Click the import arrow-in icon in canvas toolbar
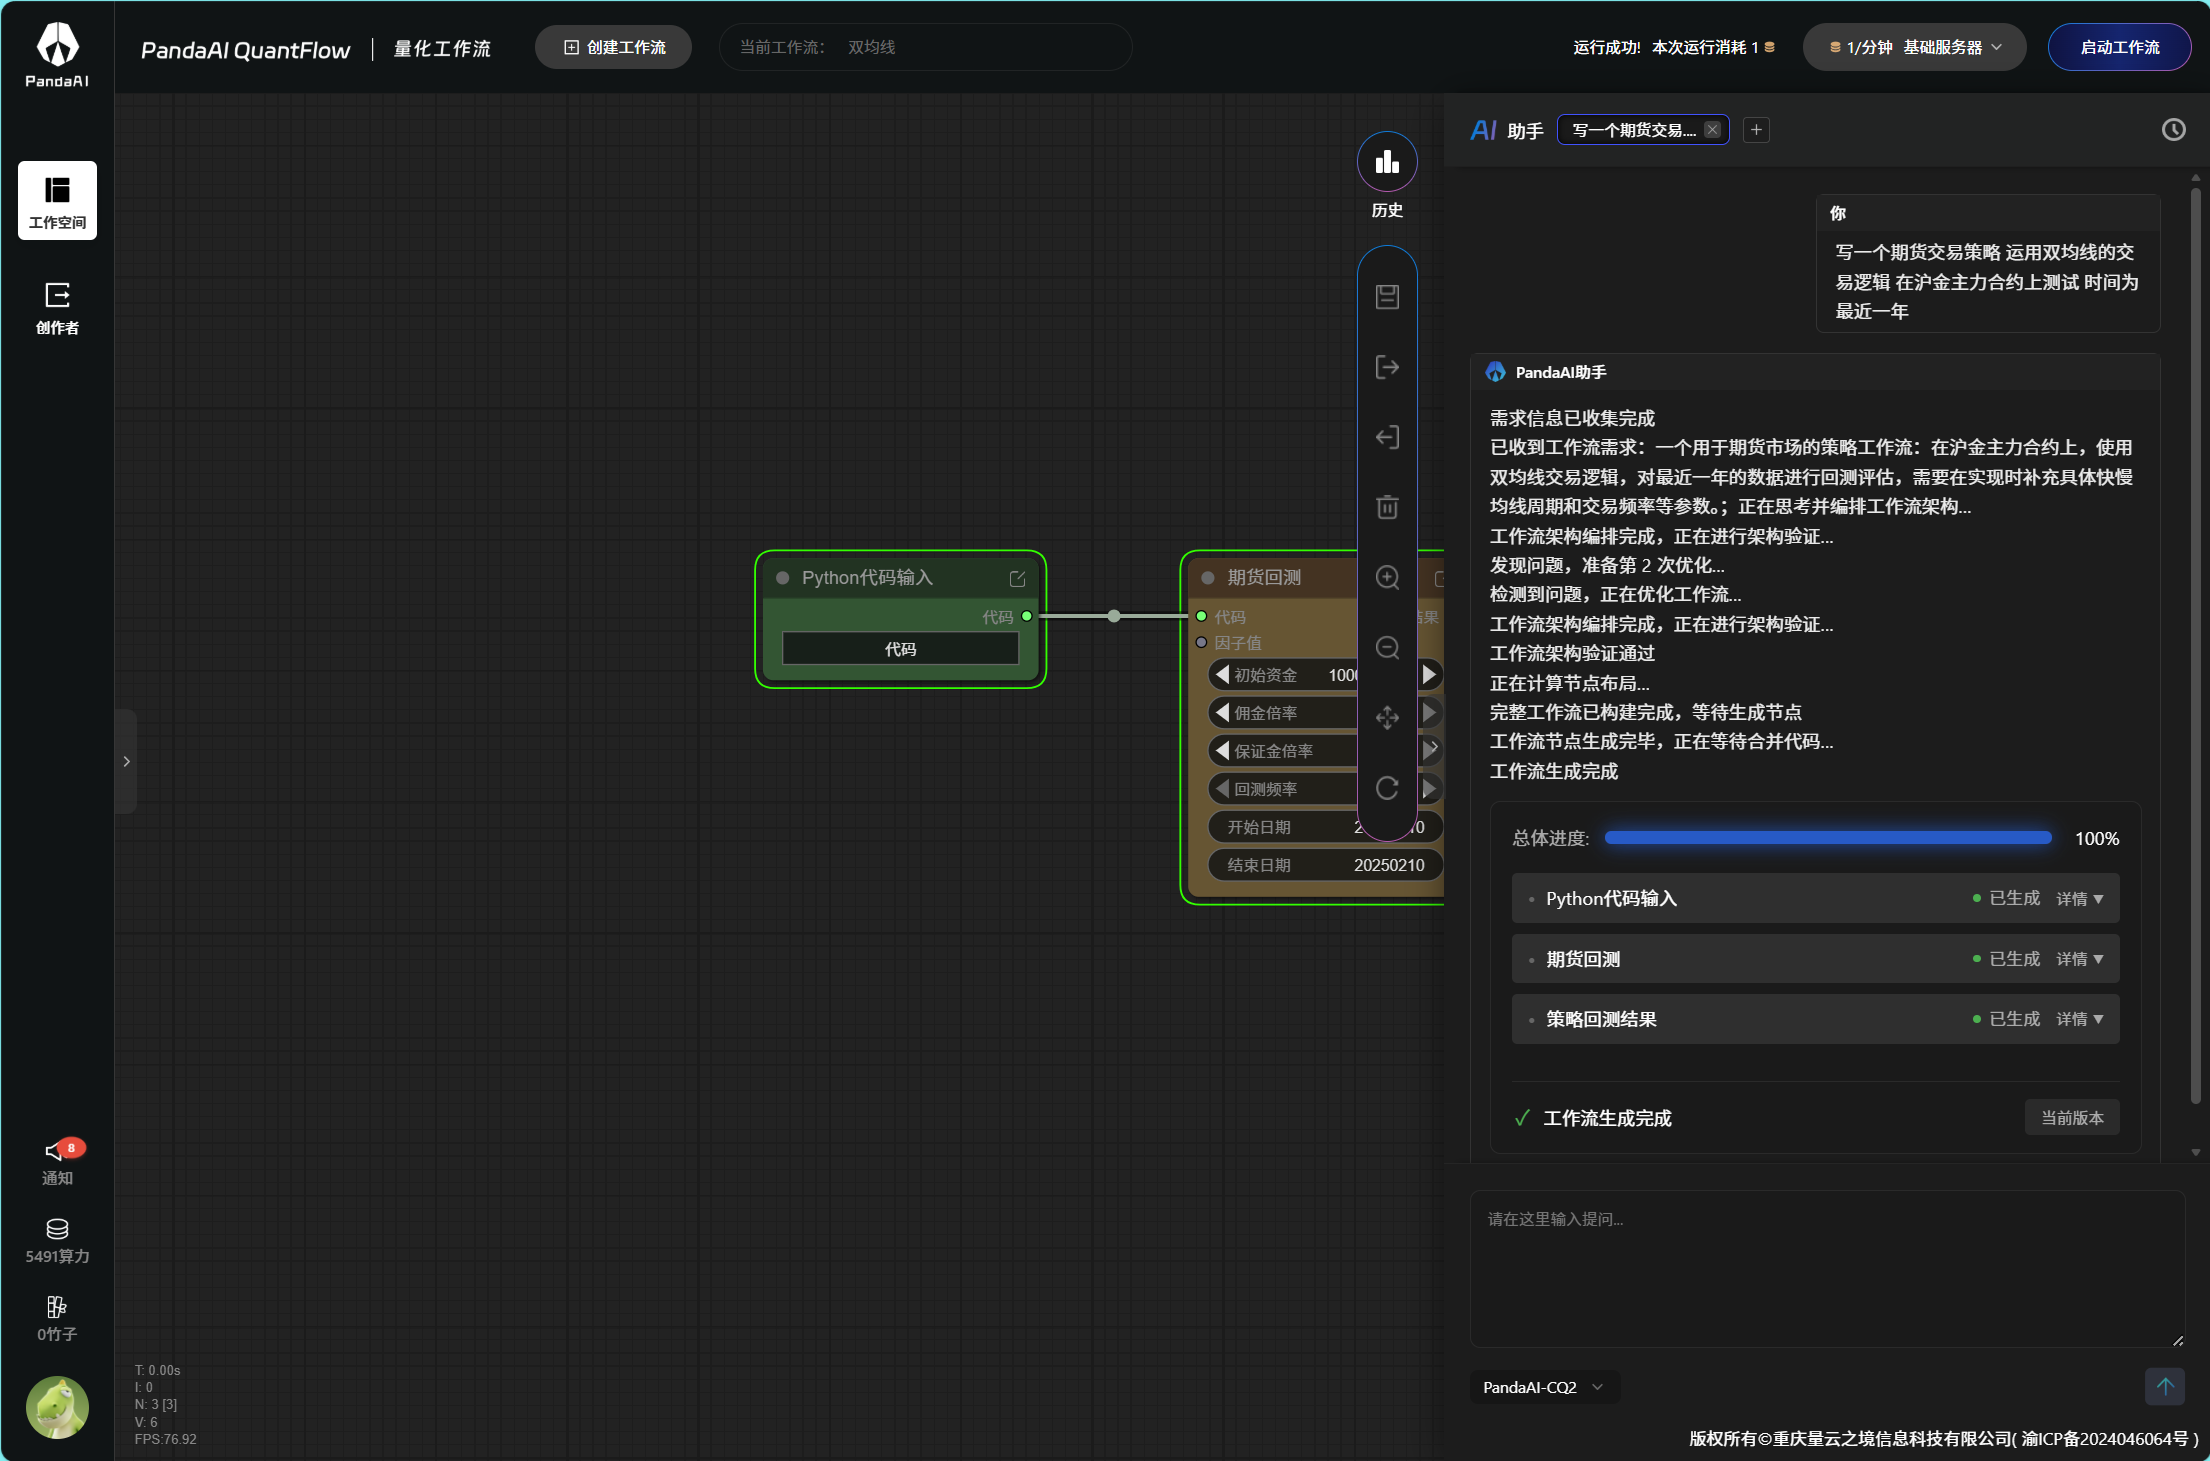Viewport: 2210px width, 1461px height. pos(1387,437)
